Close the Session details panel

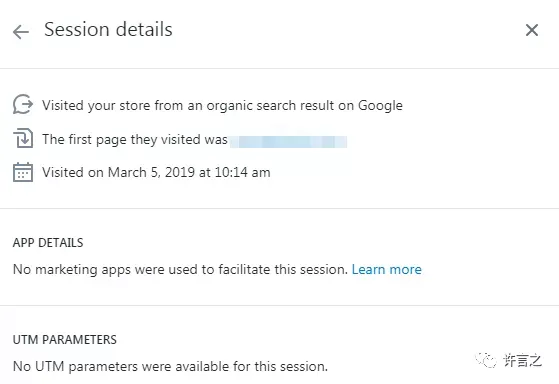click(532, 30)
